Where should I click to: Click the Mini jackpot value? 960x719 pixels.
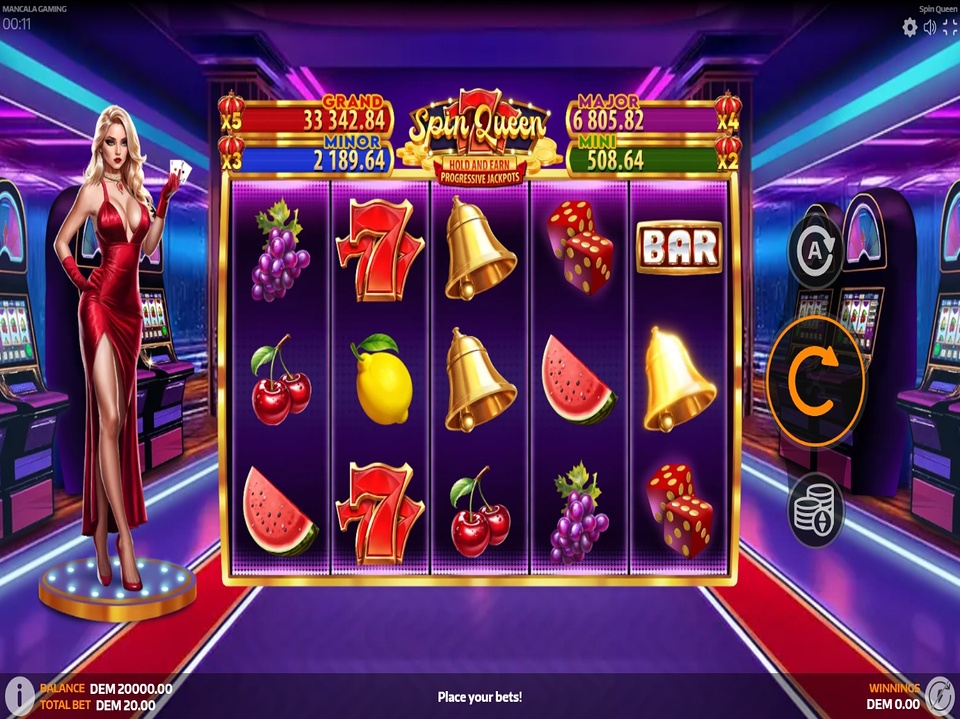[x=615, y=160]
